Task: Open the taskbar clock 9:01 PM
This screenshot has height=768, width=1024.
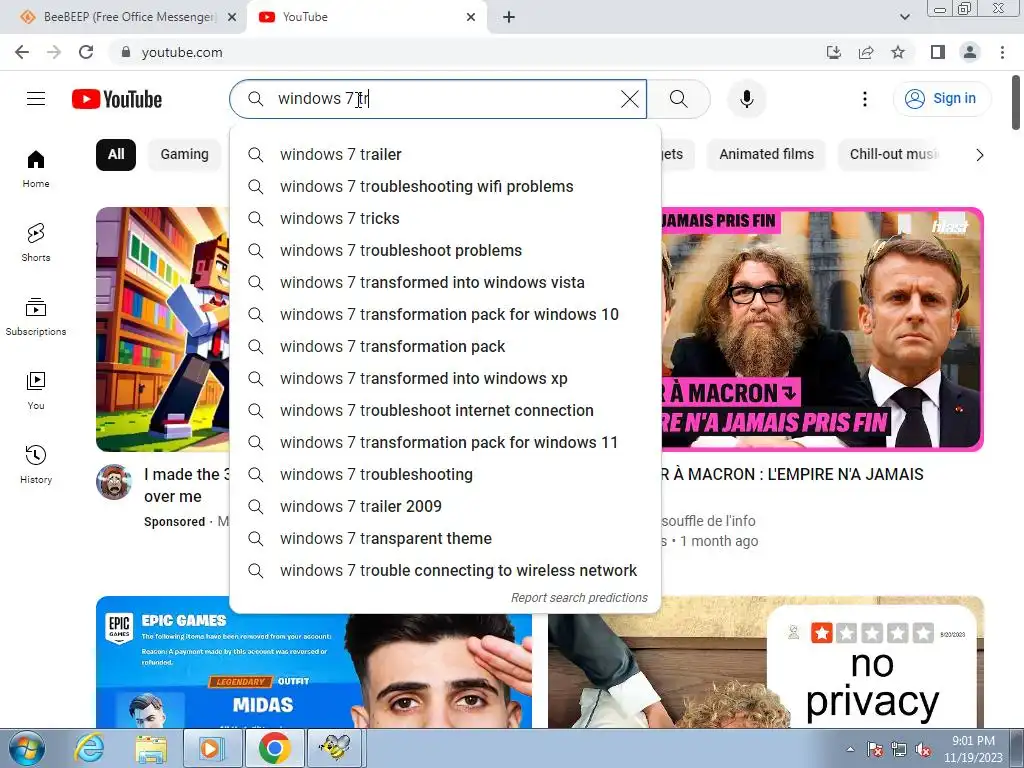Action: point(973,749)
